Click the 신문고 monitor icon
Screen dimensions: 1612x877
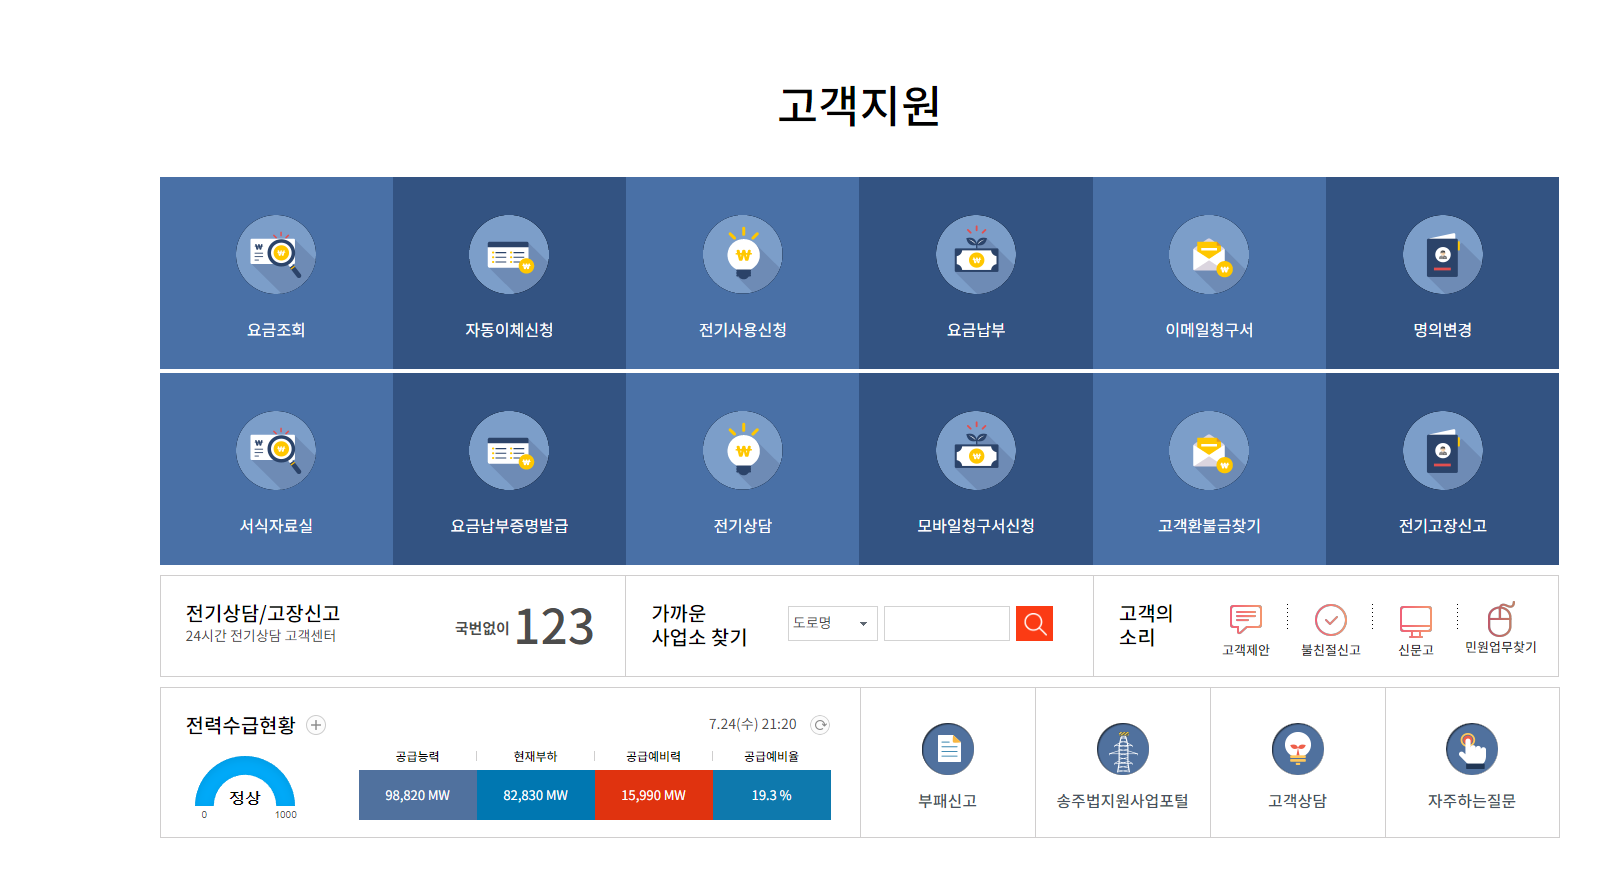[1416, 621]
